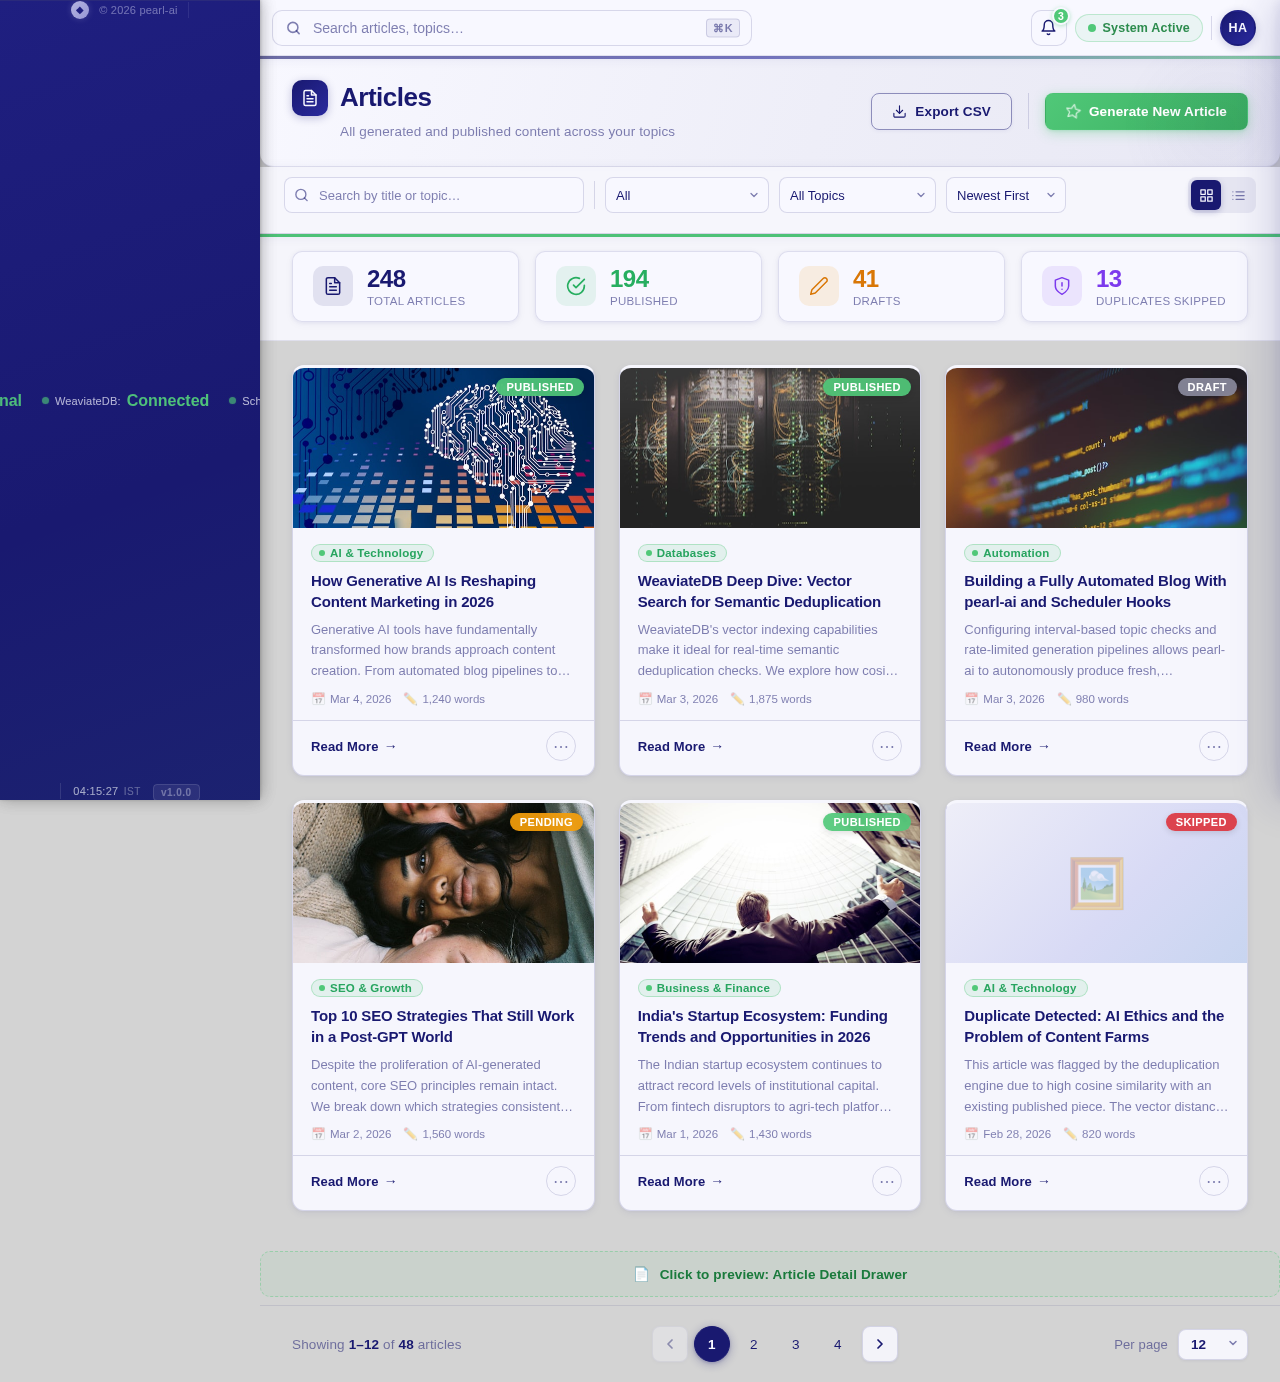Expand the All Topics dropdown

pos(856,195)
